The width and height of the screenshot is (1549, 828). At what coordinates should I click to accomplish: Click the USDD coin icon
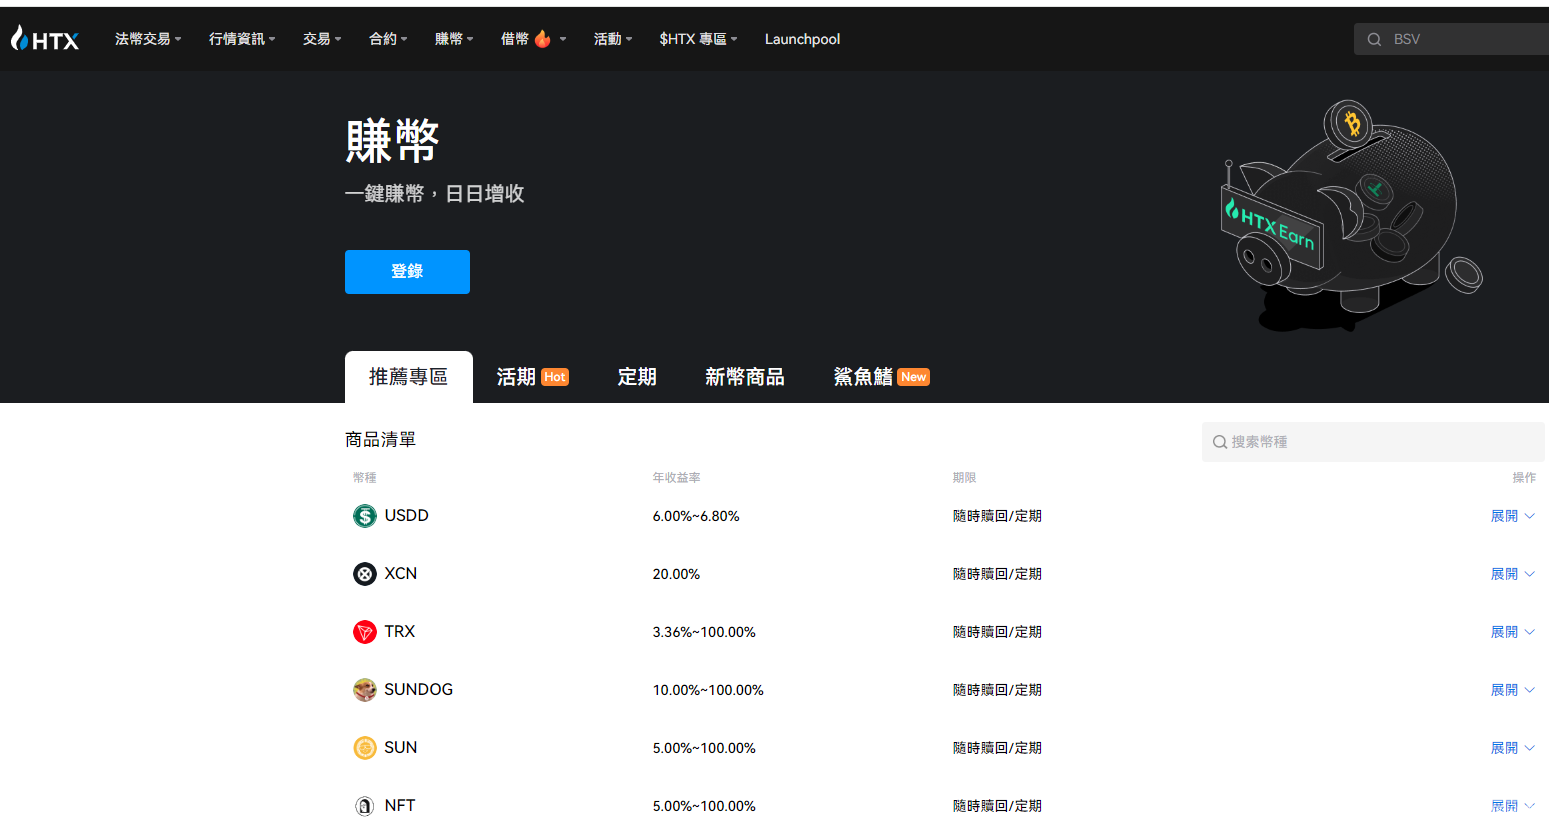pyautogui.click(x=365, y=516)
